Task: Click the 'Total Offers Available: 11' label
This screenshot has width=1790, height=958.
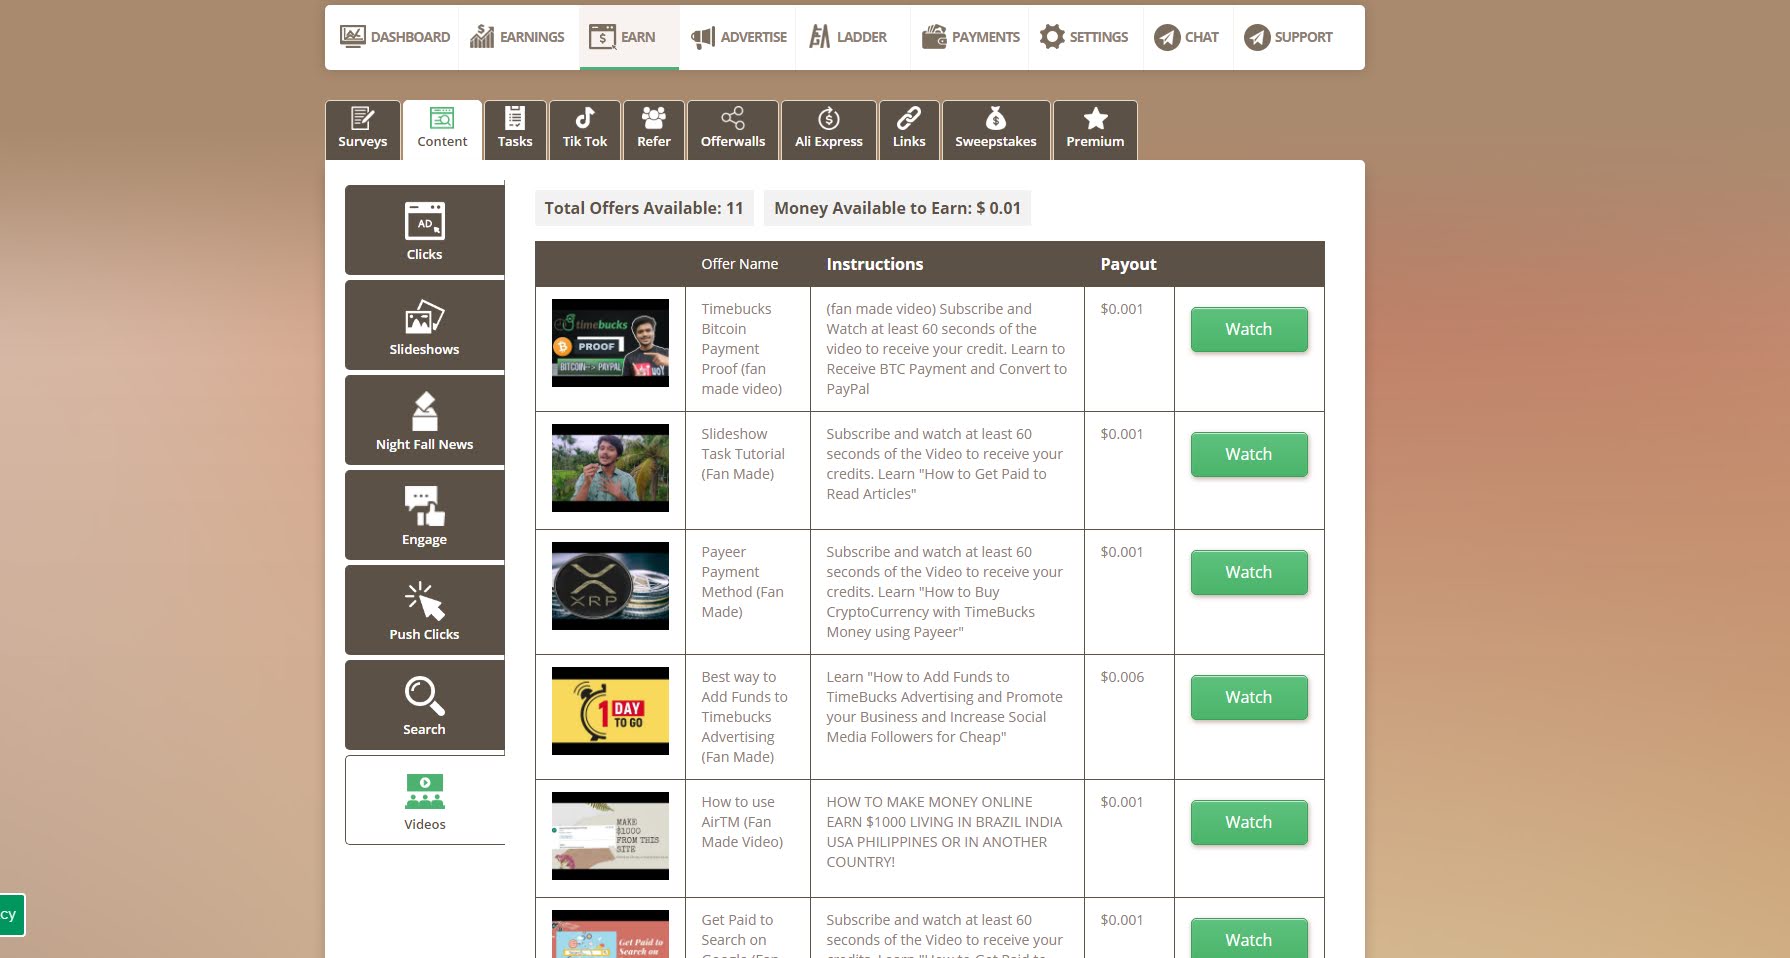Action: coord(644,208)
